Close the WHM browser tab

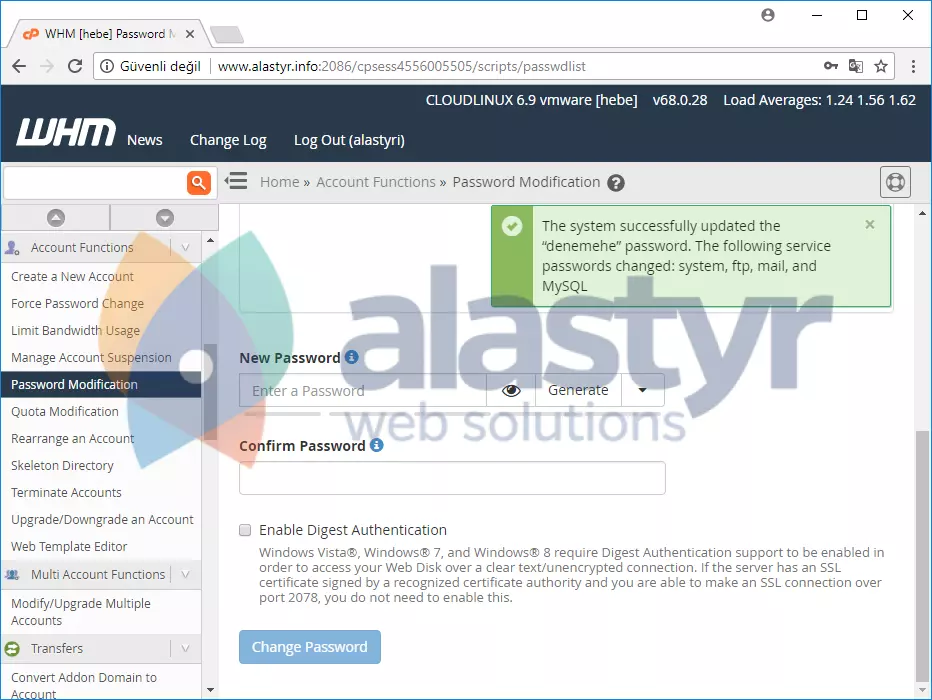190,34
